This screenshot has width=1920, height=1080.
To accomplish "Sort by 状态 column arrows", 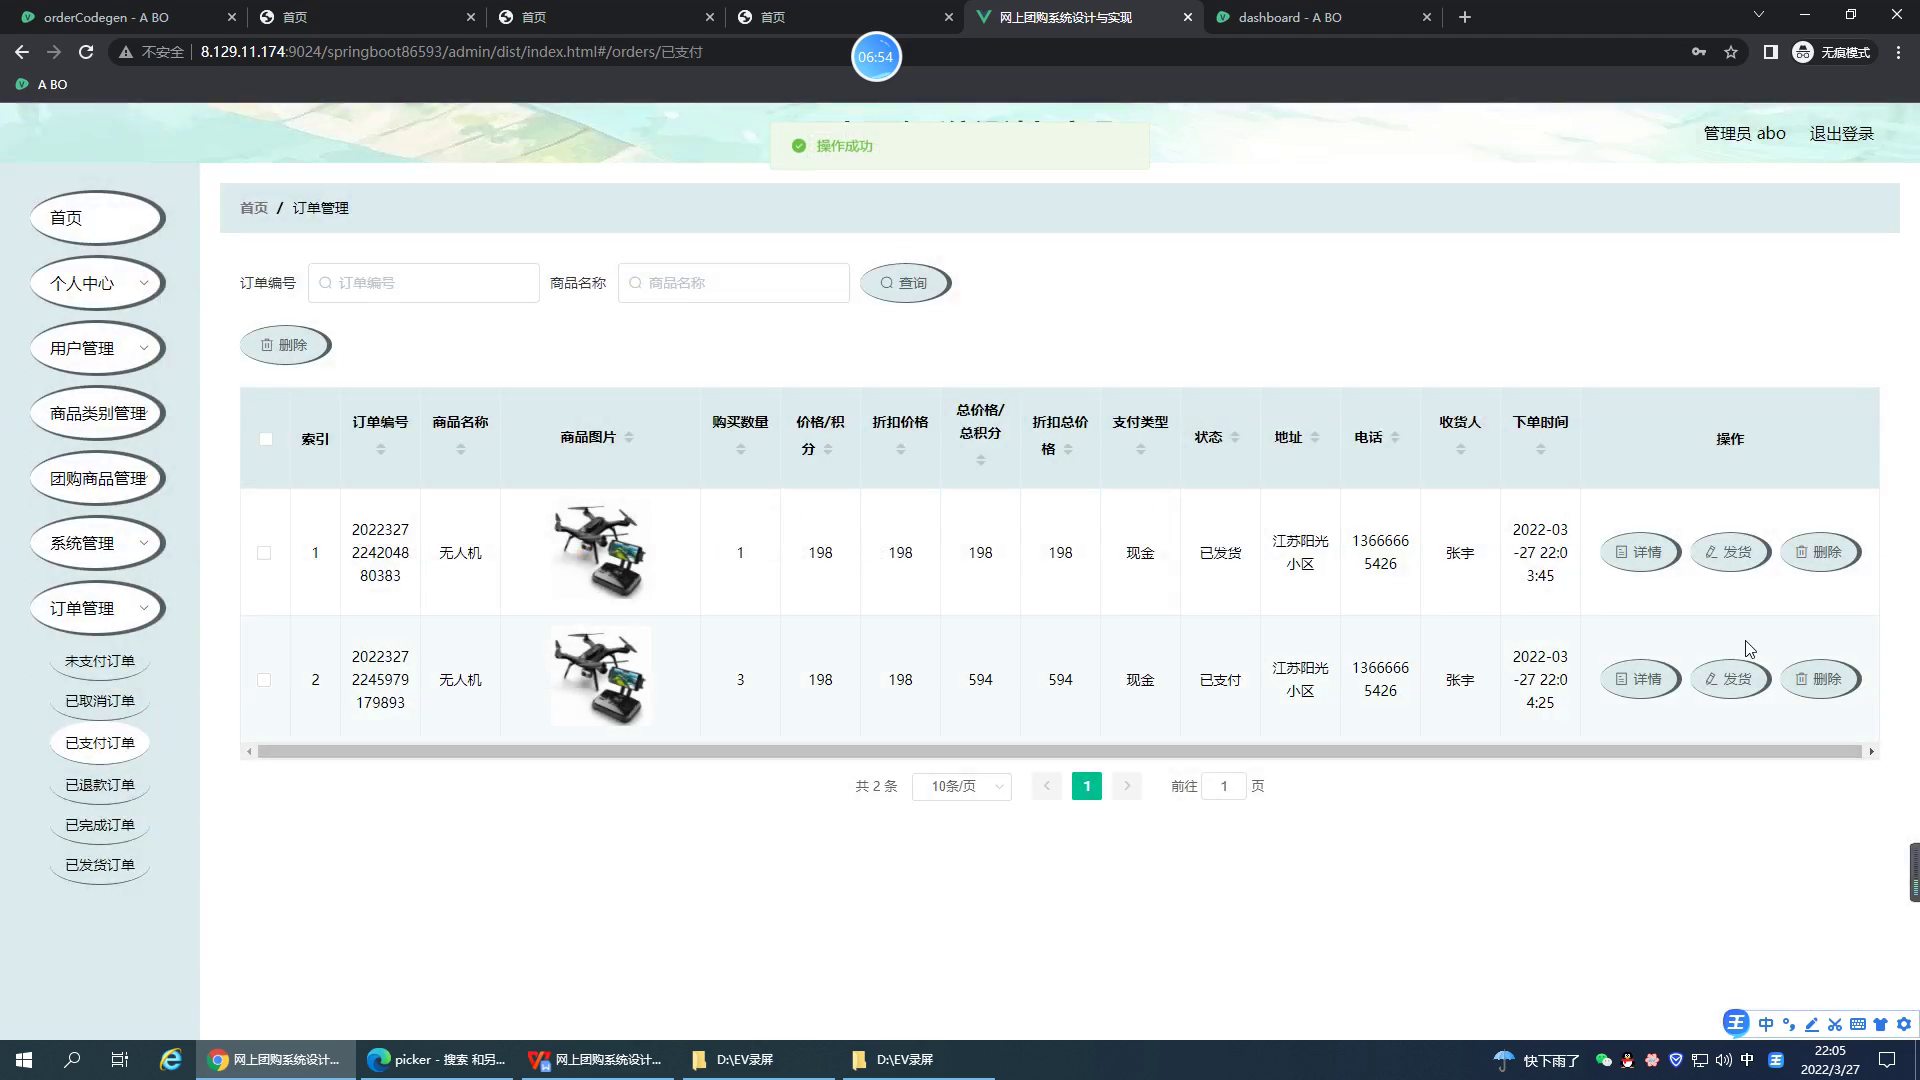I will coord(1235,437).
